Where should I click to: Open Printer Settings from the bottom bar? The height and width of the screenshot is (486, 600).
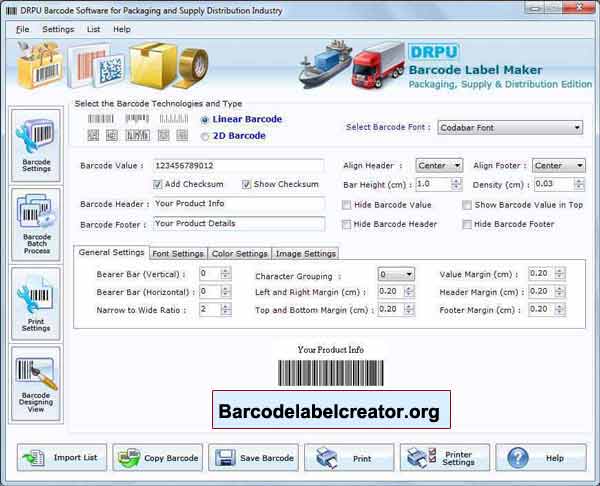click(x=445, y=457)
